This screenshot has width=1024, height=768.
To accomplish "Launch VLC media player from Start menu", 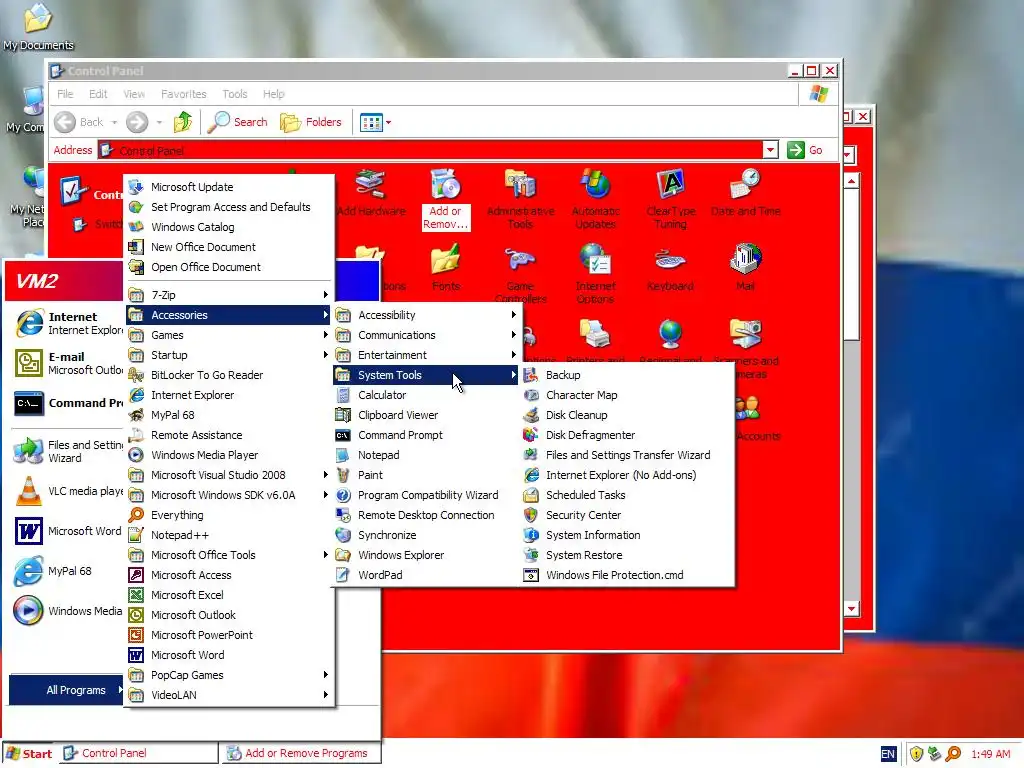I will tap(69, 491).
